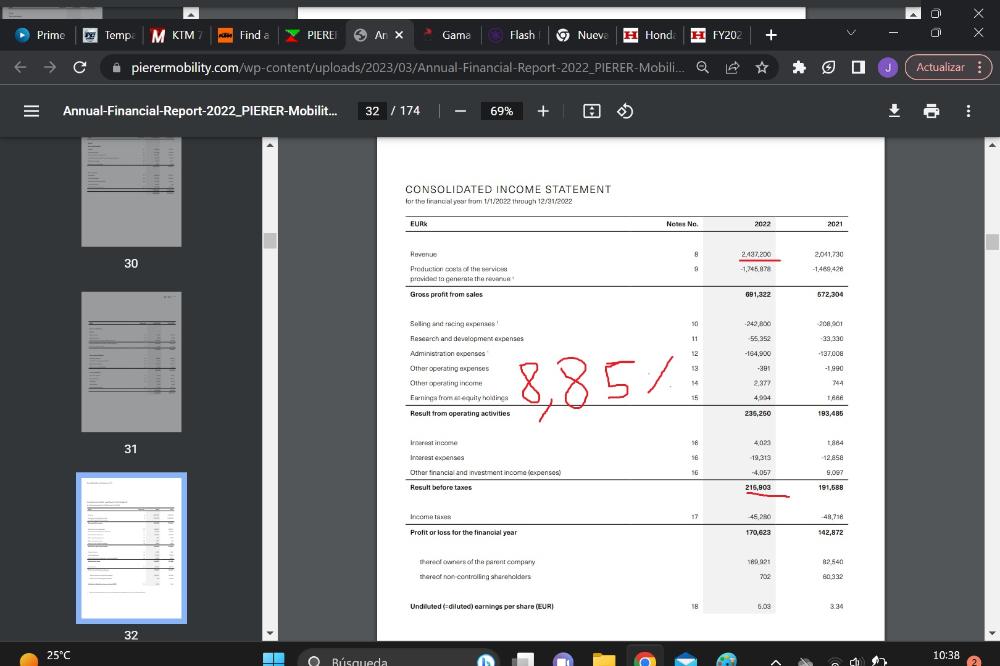Open the browser extensions puzzle icon

[799, 68]
